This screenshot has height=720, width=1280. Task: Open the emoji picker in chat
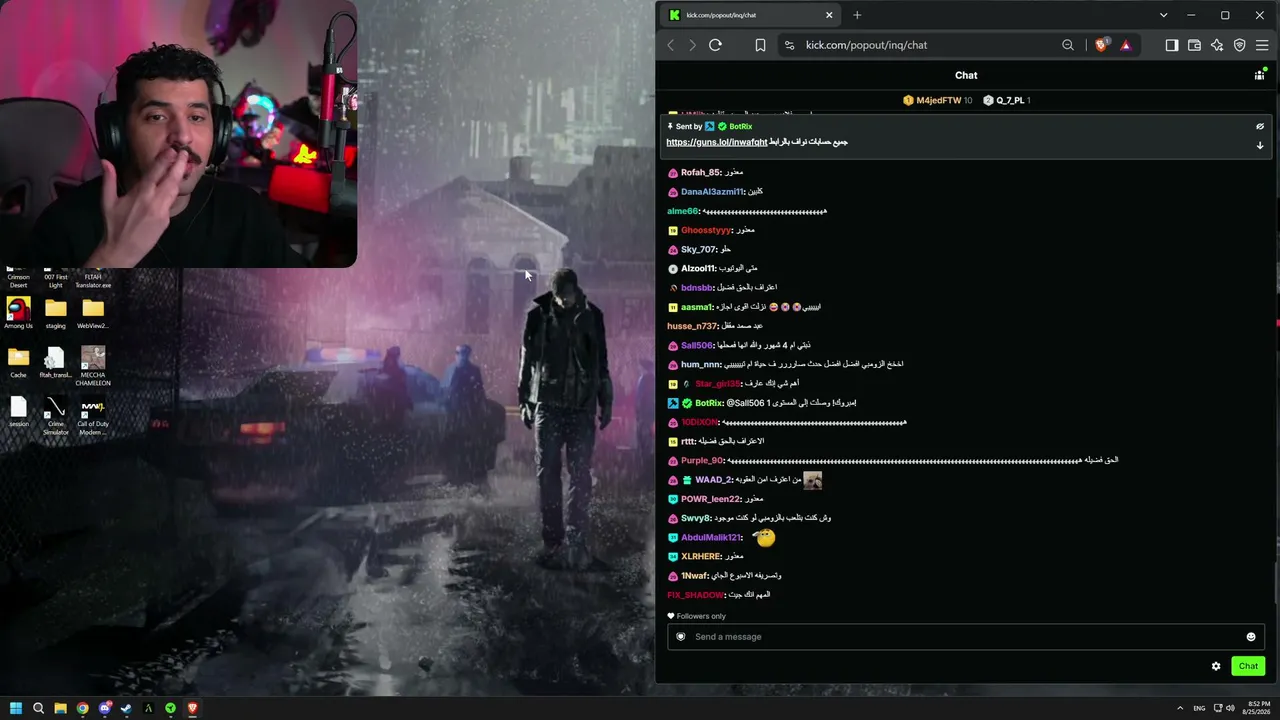pyautogui.click(x=1251, y=637)
